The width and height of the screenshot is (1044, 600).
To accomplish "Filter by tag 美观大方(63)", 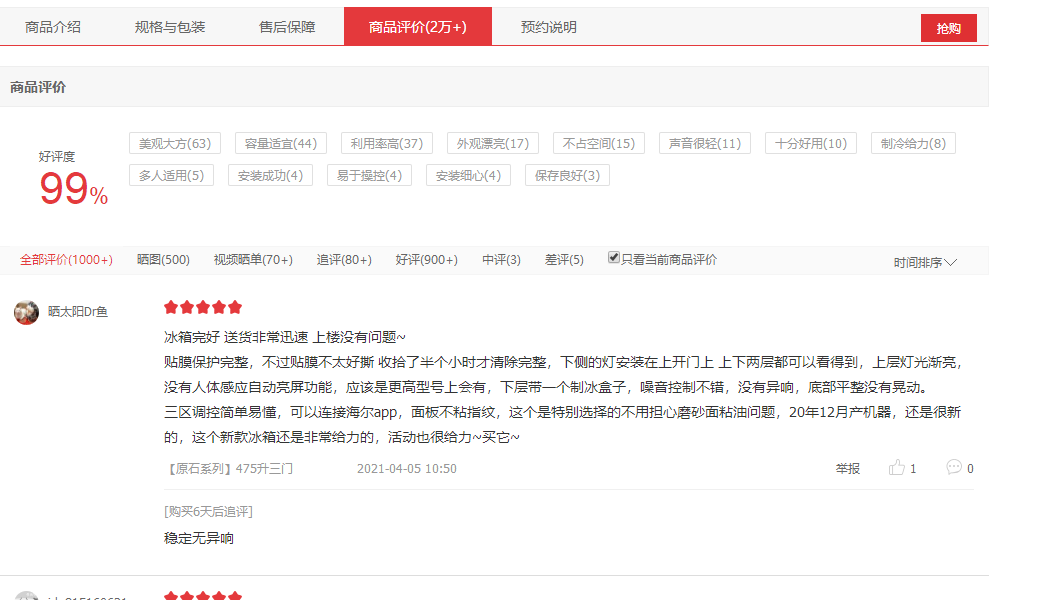I will coord(174,143).
